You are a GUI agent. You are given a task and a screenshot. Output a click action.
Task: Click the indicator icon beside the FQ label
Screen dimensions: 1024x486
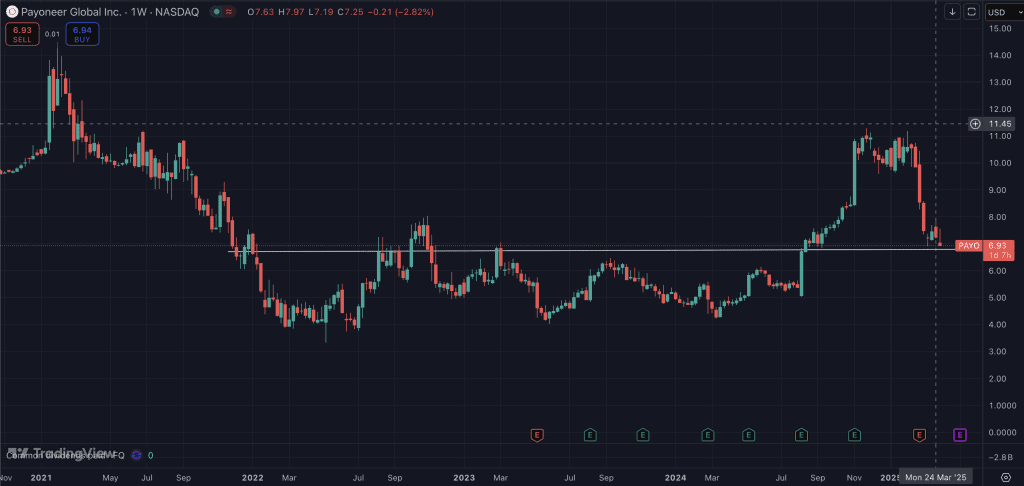pos(136,456)
